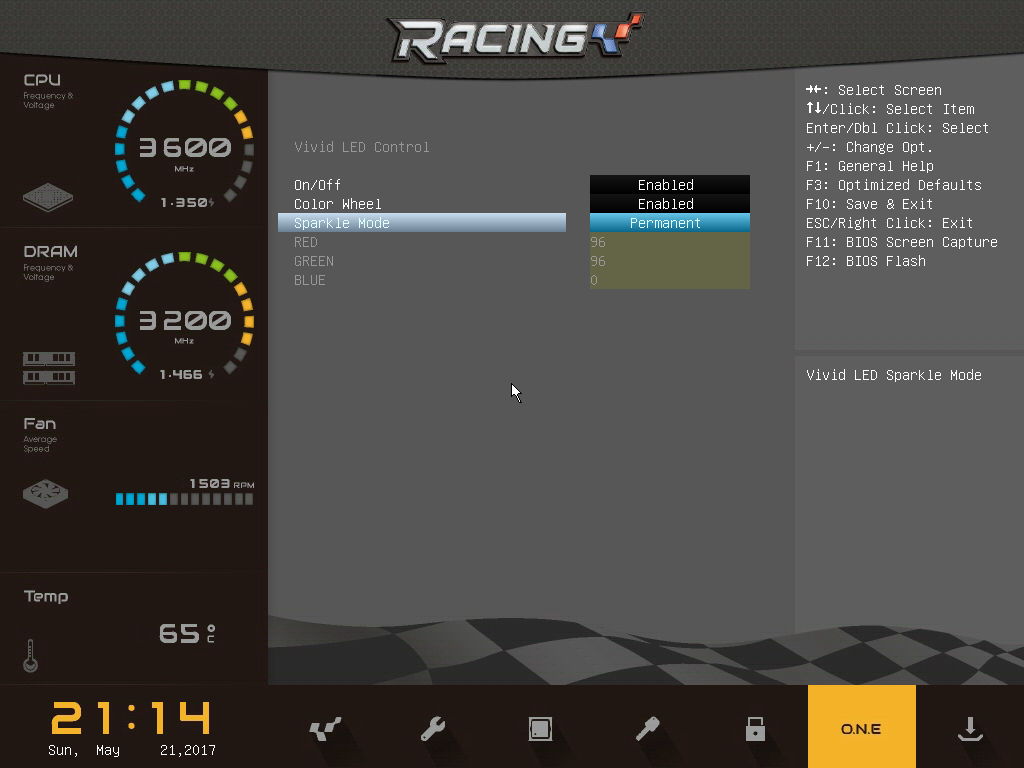Click the fan icon in Fan panel
This screenshot has width=1024, height=768.
click(x=45, y=493)
